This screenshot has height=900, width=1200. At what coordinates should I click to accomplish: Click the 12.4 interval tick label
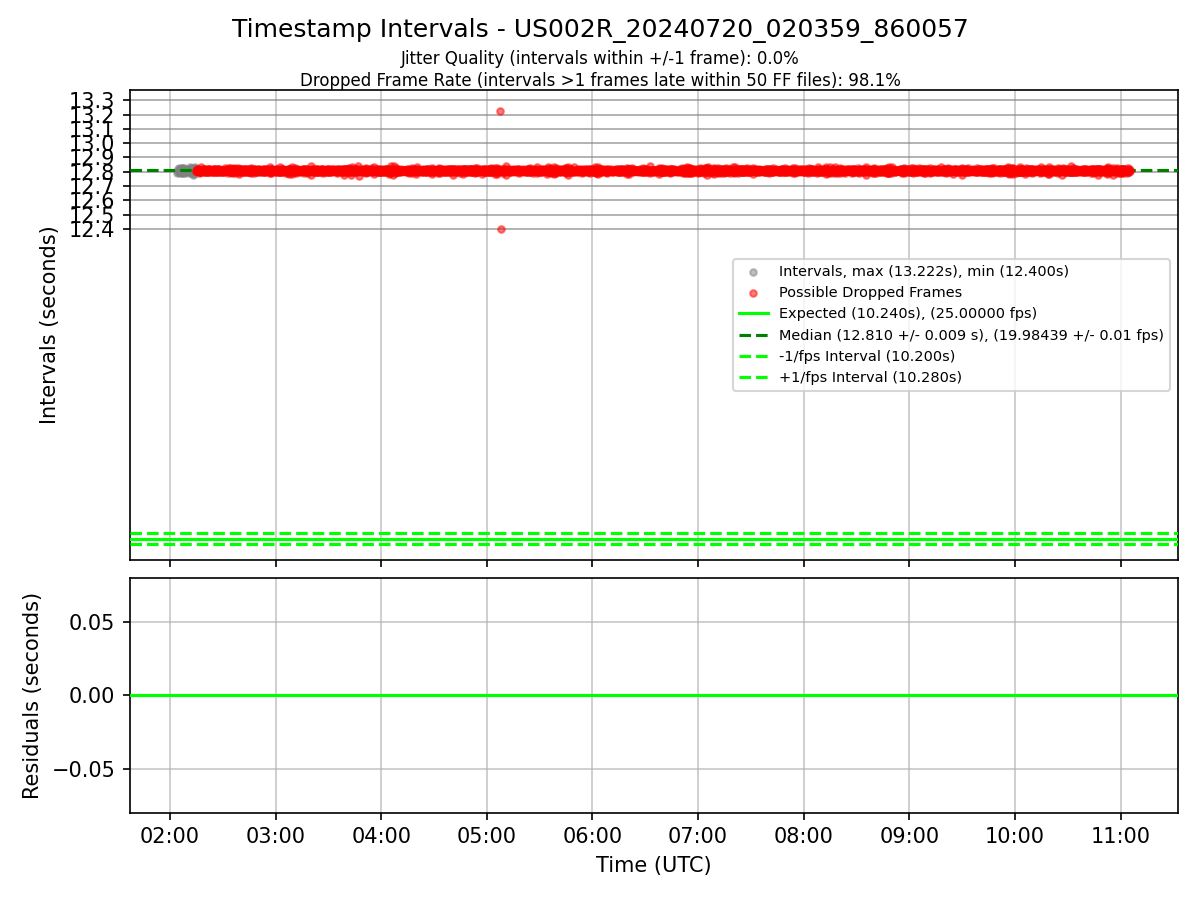coord(92,229)
